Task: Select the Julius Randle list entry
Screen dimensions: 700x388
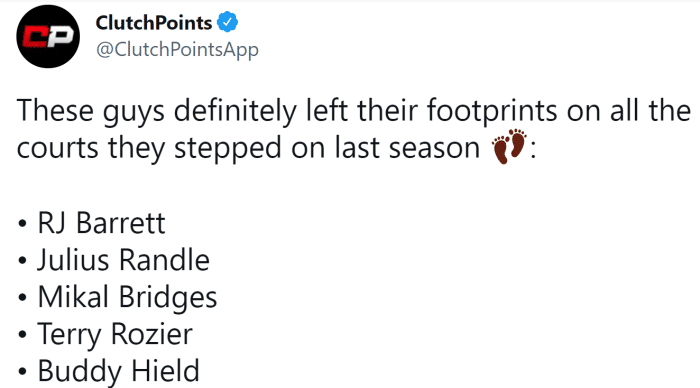Action: tap(124, 260)
